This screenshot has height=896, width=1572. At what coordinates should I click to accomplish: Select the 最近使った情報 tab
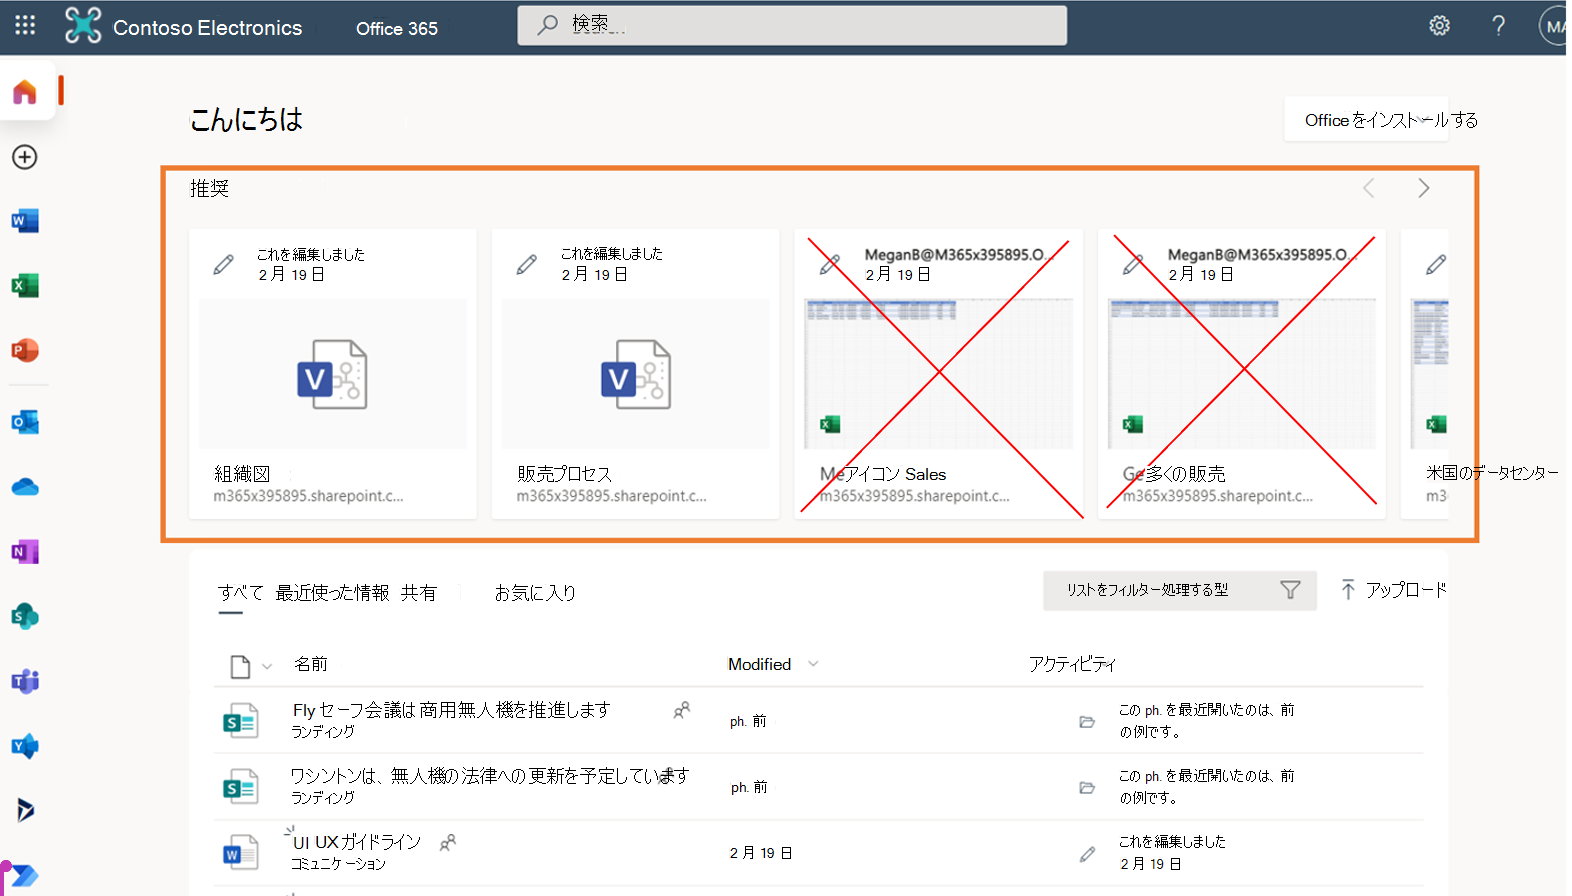coord(333,593)
